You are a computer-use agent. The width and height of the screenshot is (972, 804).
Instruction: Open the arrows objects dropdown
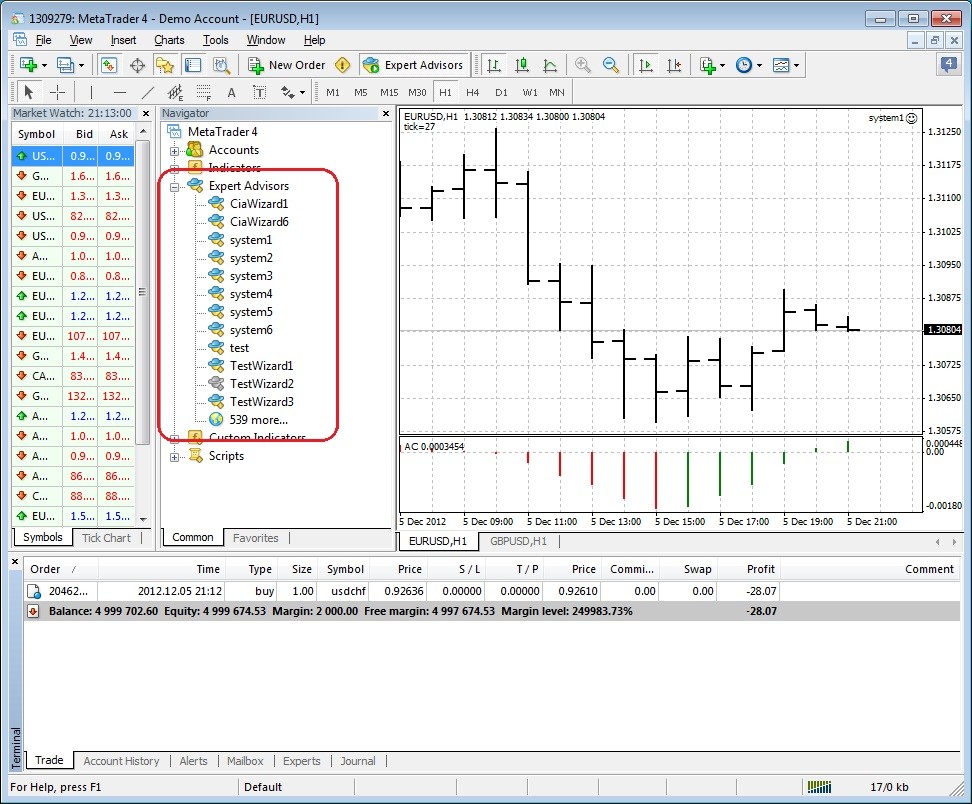(x=303, y=93)
